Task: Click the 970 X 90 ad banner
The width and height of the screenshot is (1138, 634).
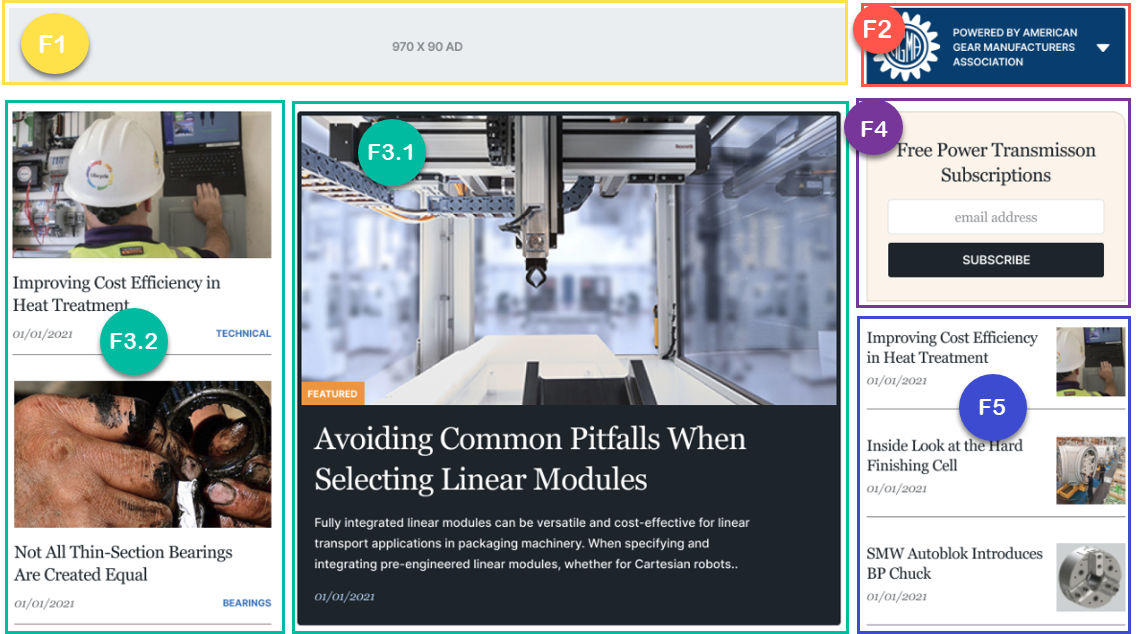Action: click(425, 45)
